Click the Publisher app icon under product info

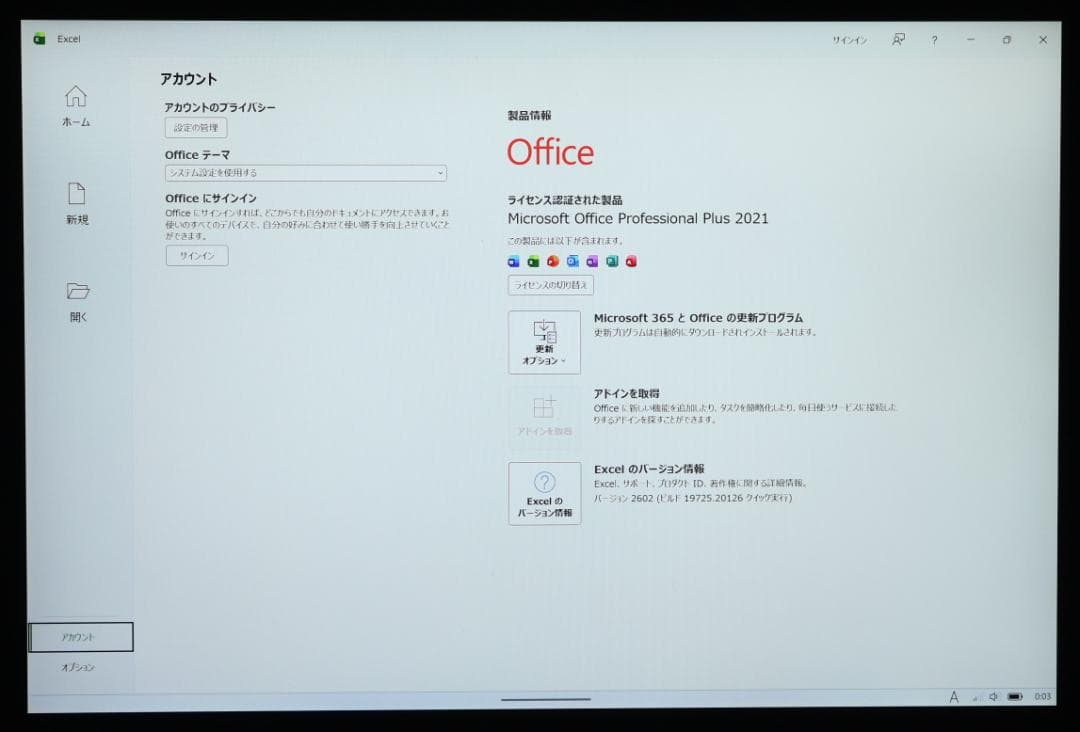[x=612, y=261]
